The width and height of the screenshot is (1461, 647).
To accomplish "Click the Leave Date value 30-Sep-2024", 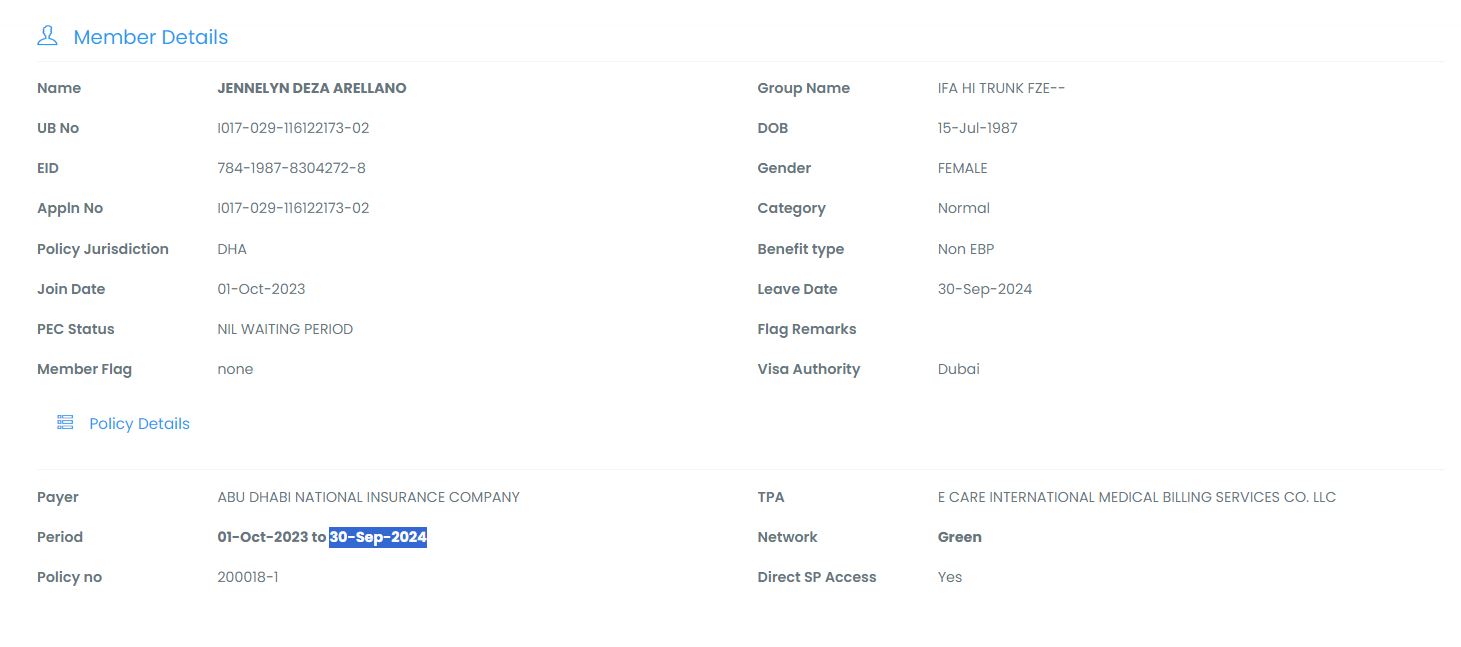I will point(984,289).
